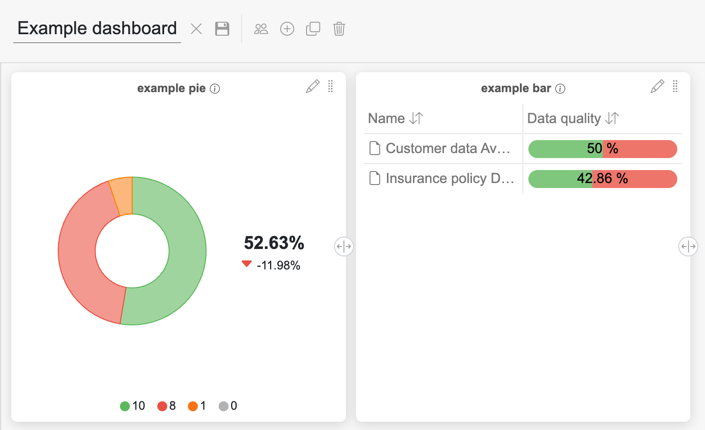Toggle the red legend item labeled 8
Image resolution: width=705 pixels, height=430 pixels.
pos(166,406)
